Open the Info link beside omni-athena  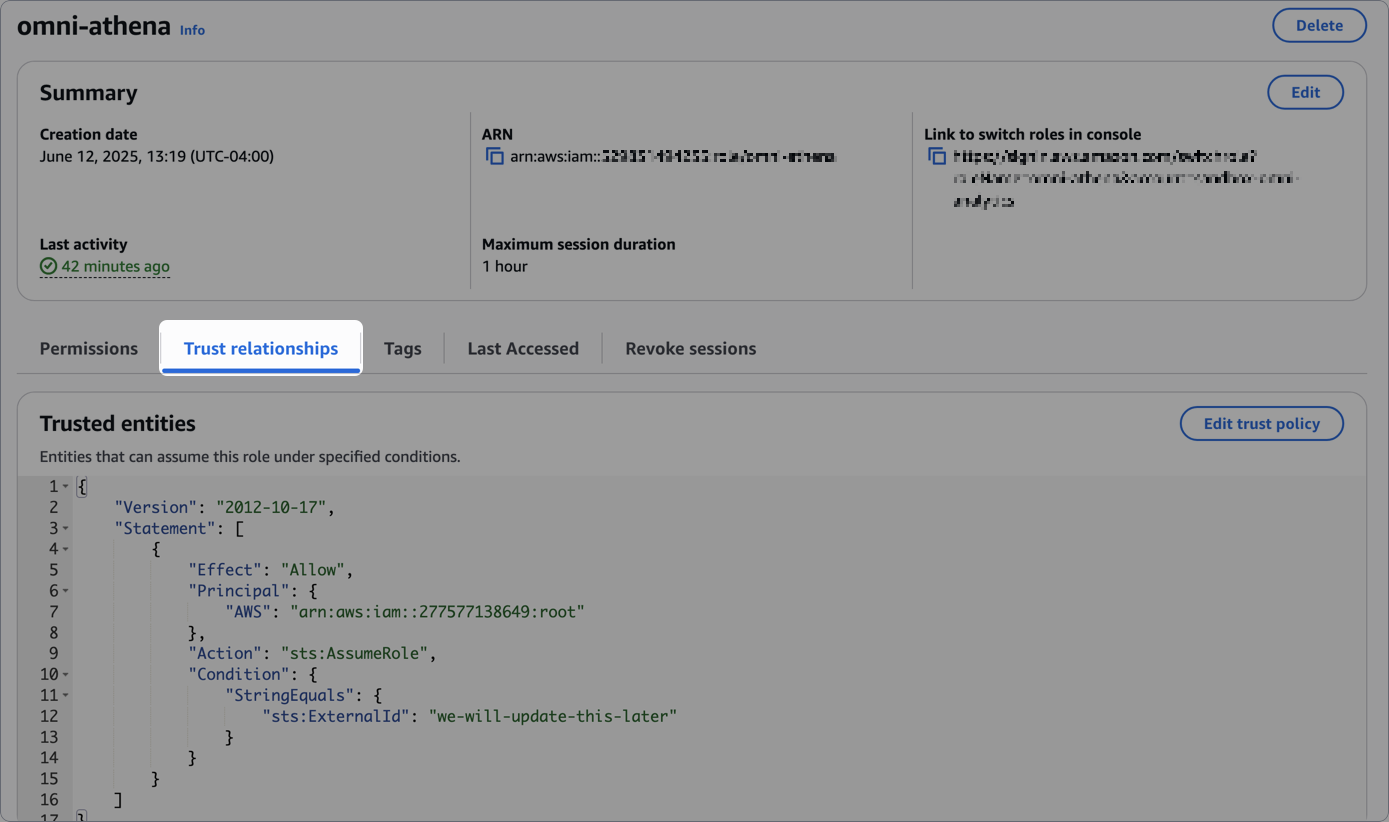pyautogui.click(x=192, y=30)
